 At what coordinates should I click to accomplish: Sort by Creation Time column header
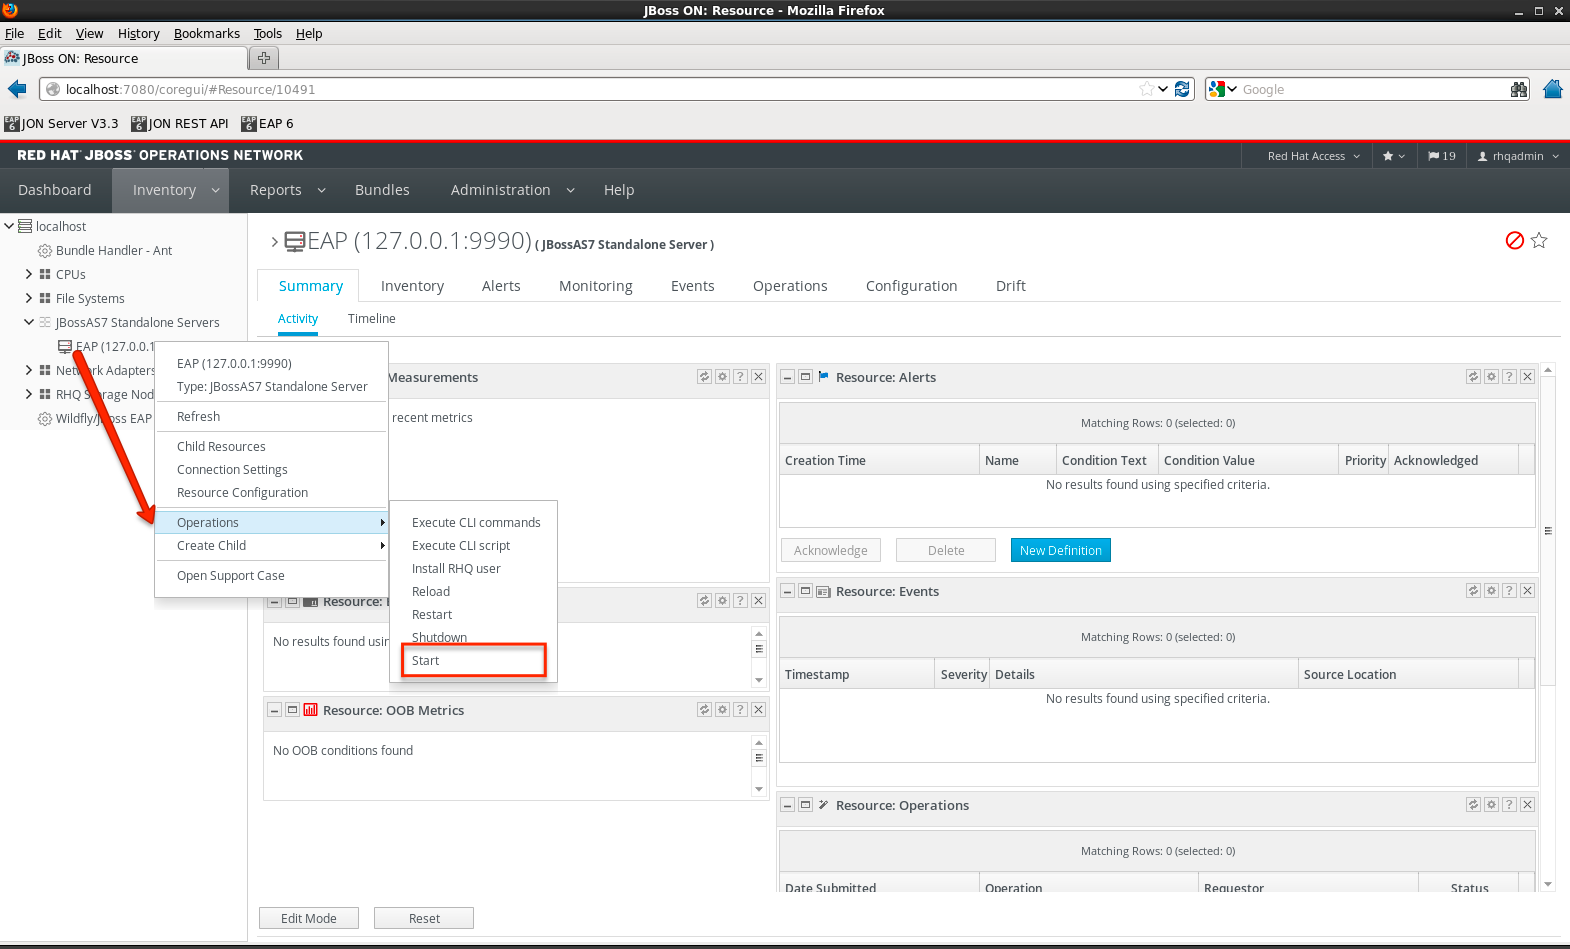click(879, 460)
